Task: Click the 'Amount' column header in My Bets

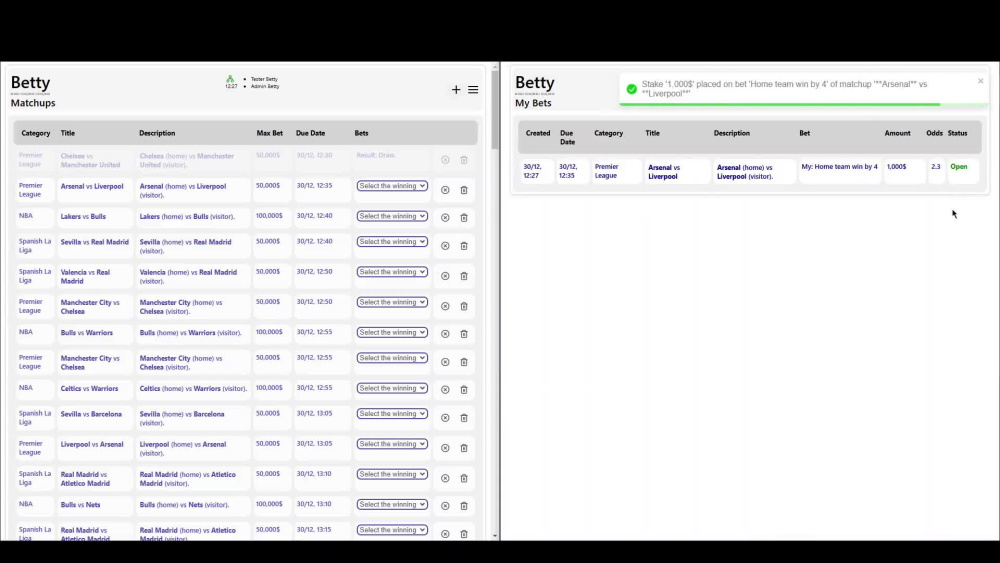Action: pyautogui.click(x=897, y=133)
